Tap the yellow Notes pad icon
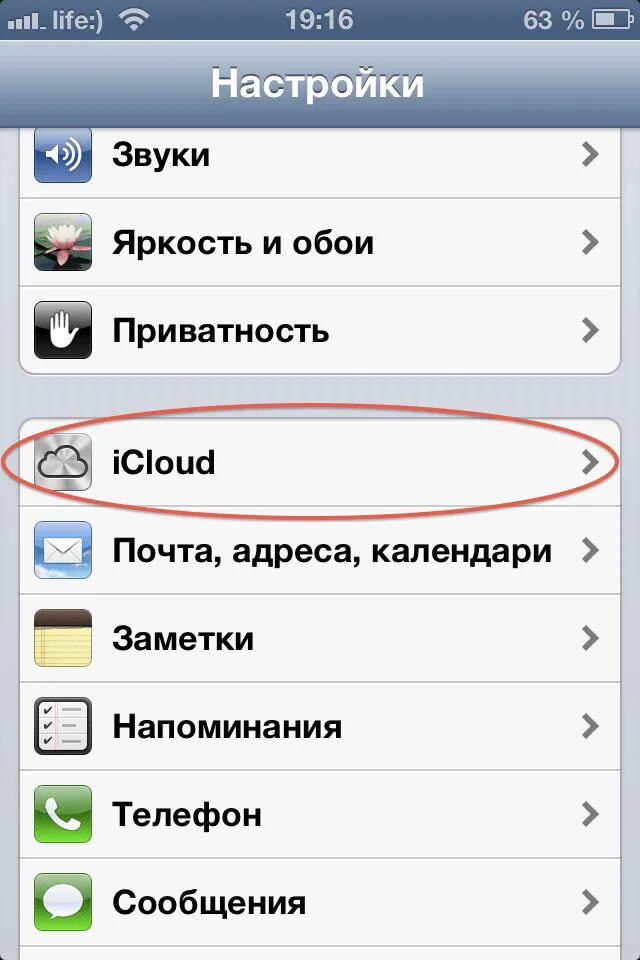The image size is (640, 960). (x=63, y=638)
